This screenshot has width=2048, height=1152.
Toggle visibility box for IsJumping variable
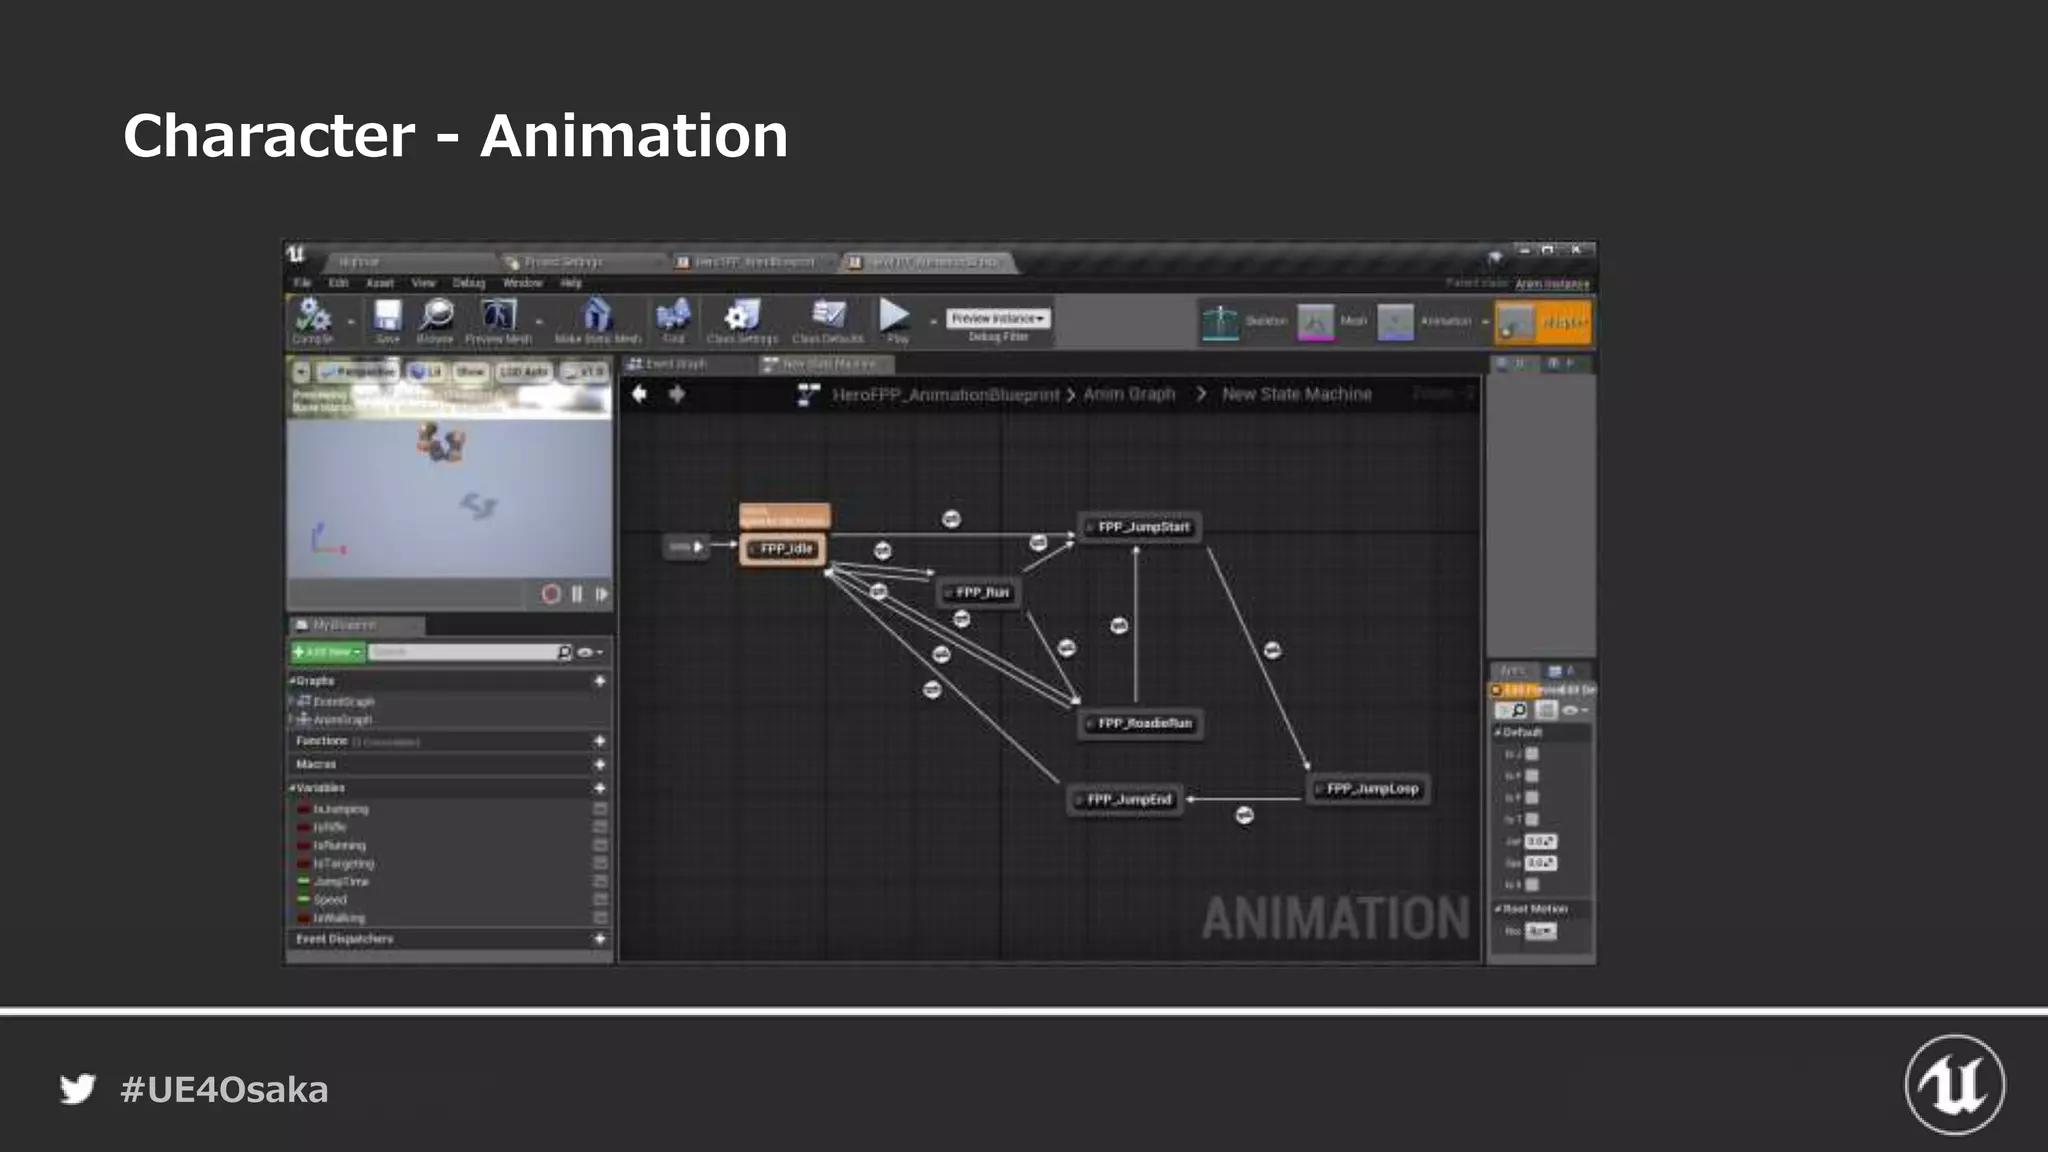tap(600, 809)
